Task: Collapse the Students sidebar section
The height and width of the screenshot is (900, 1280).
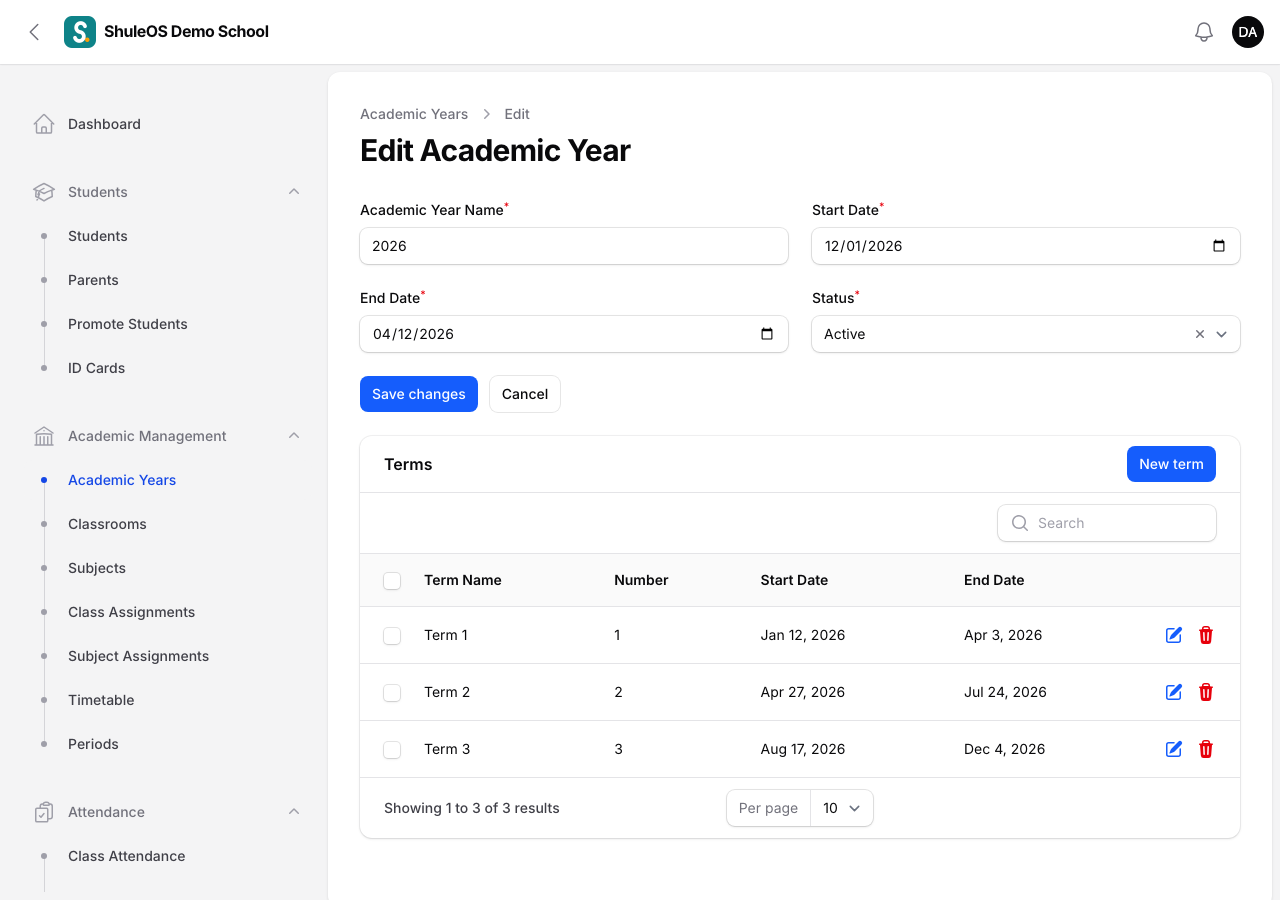Action: (294, 192)
